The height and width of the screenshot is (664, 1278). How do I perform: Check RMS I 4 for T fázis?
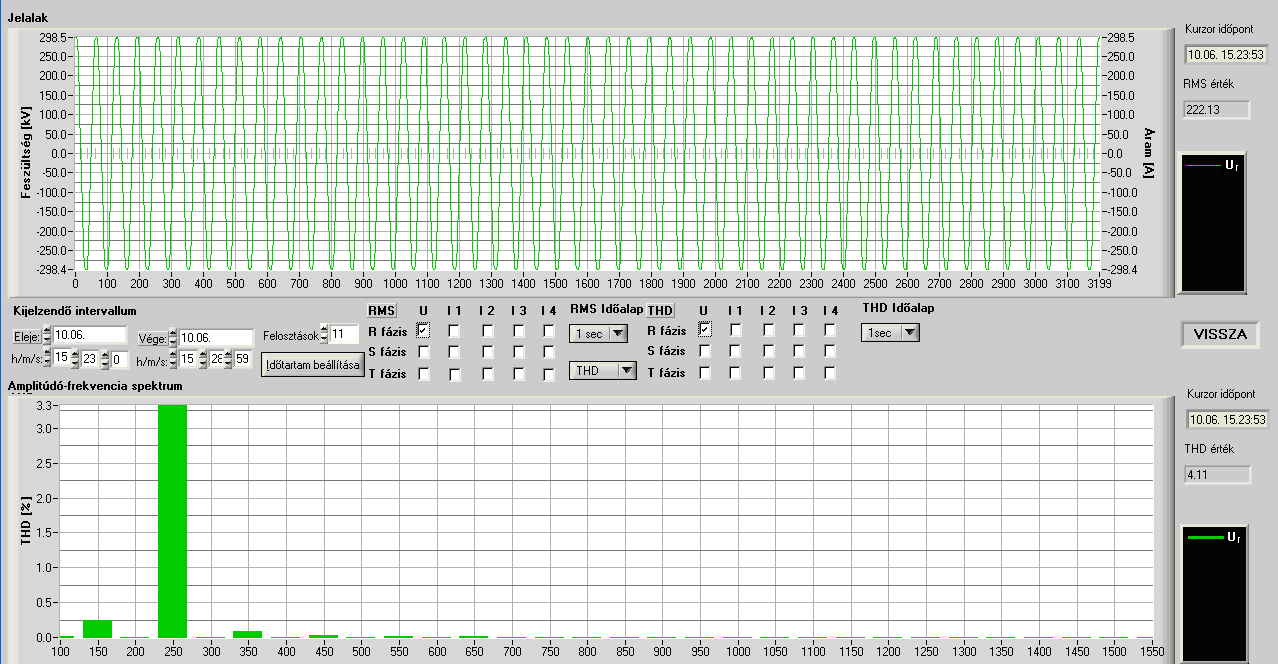click(549, 374)
